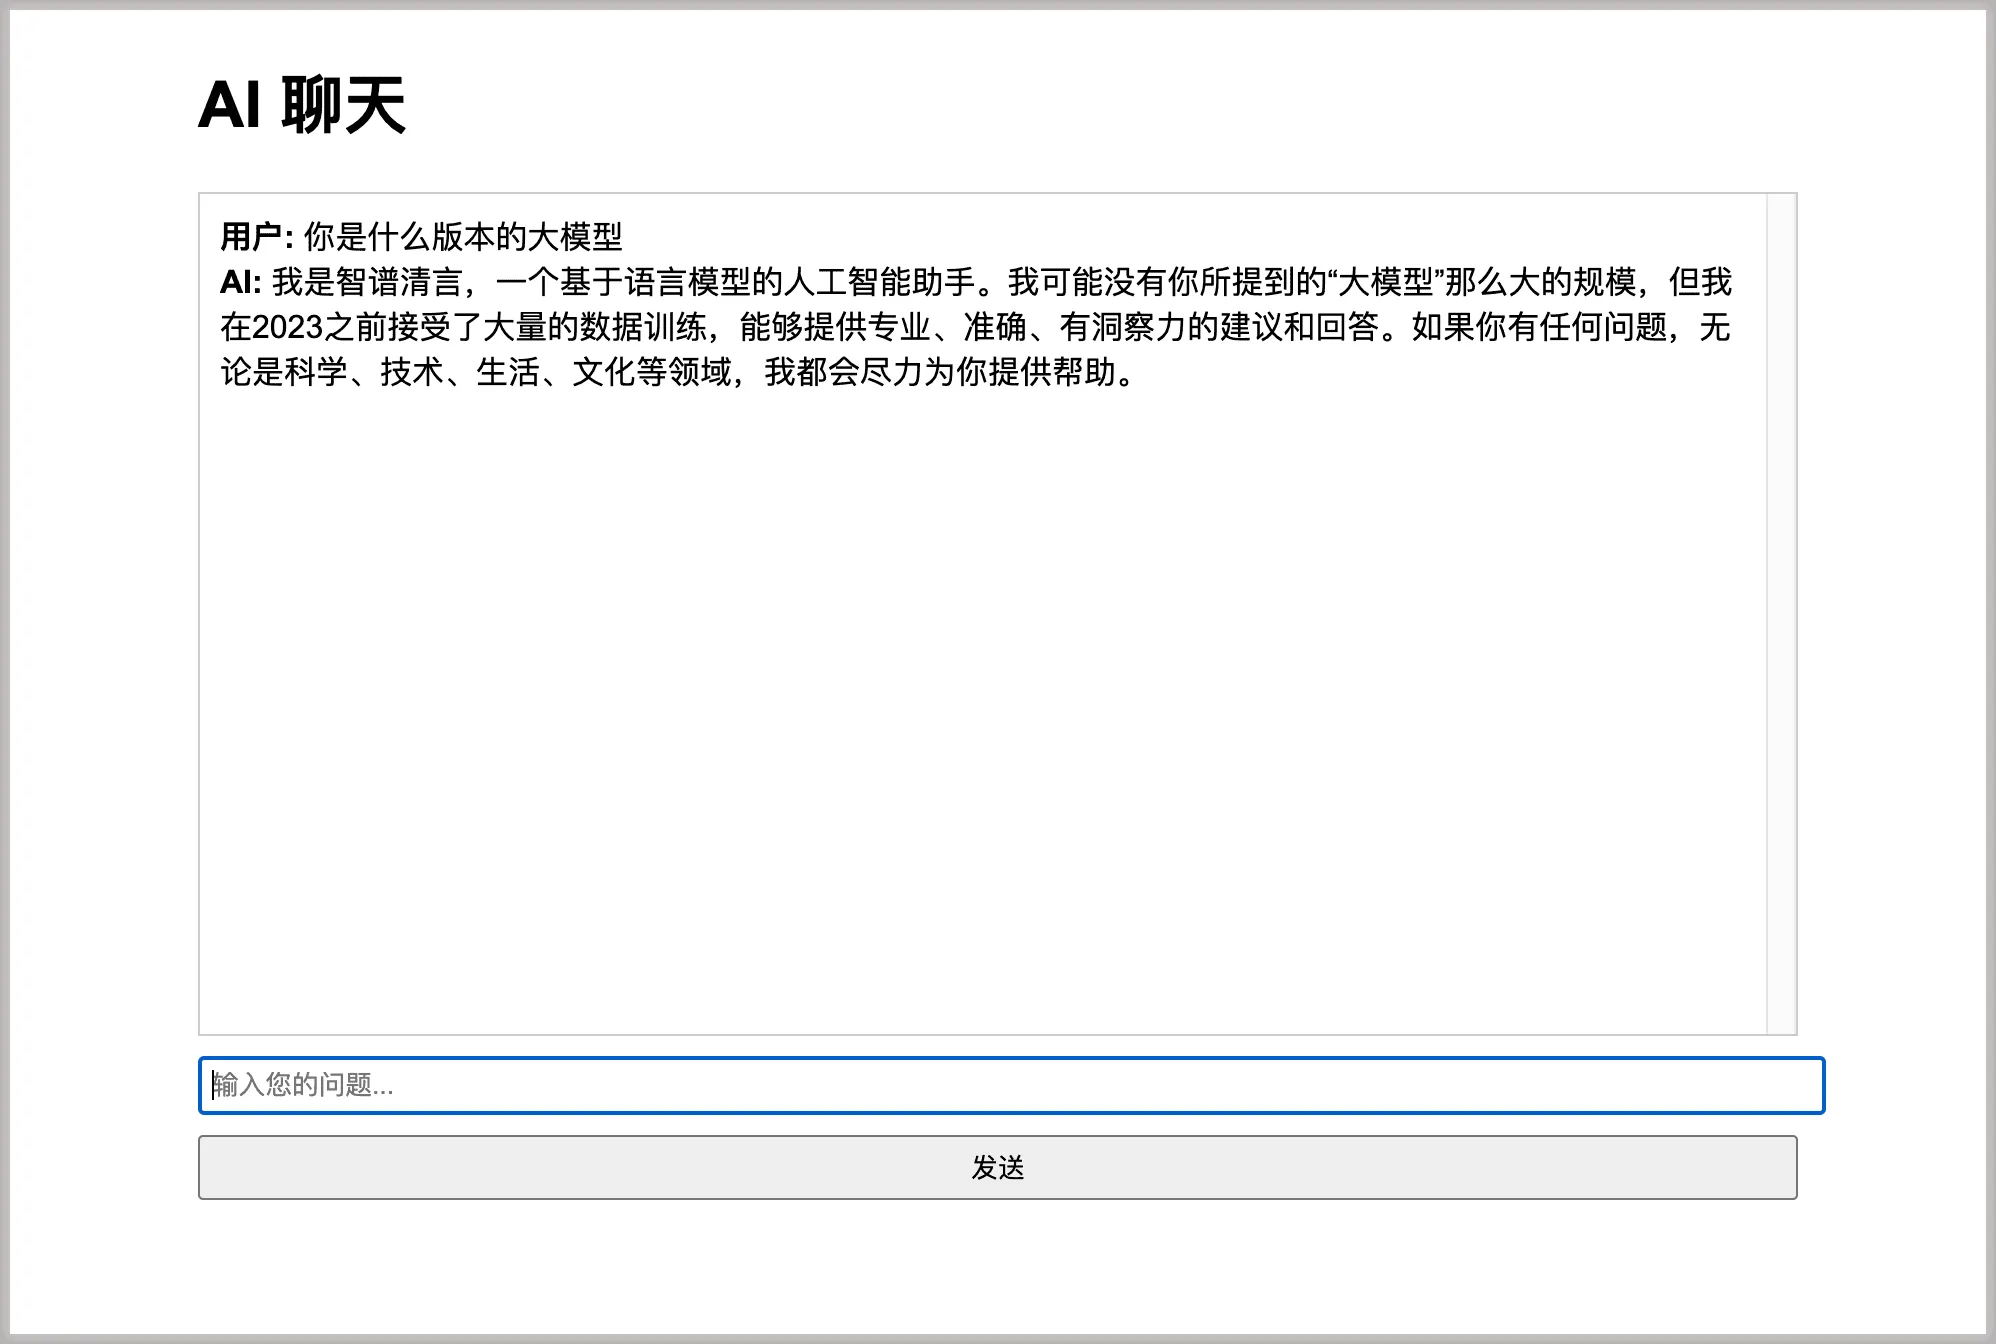
Task: Click the 发送 send button
Action: tap(997, 1167)
